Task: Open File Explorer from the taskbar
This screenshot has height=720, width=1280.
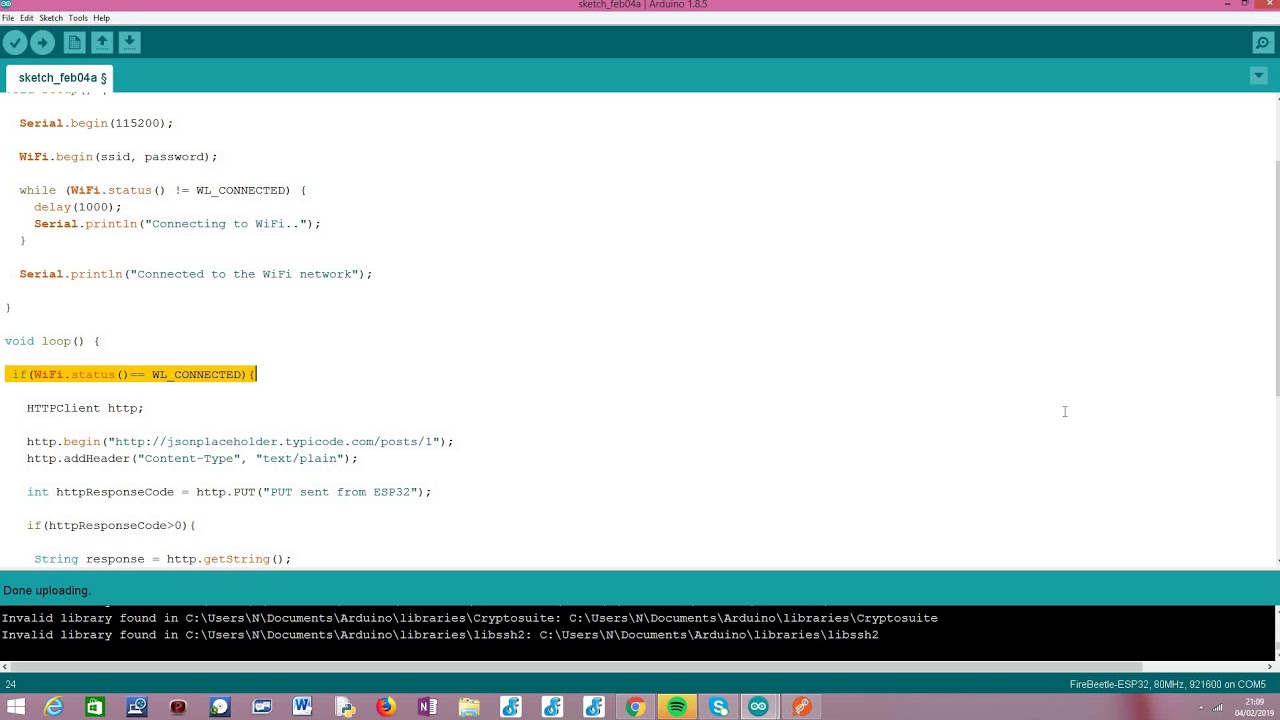Action: coord(469,707)
